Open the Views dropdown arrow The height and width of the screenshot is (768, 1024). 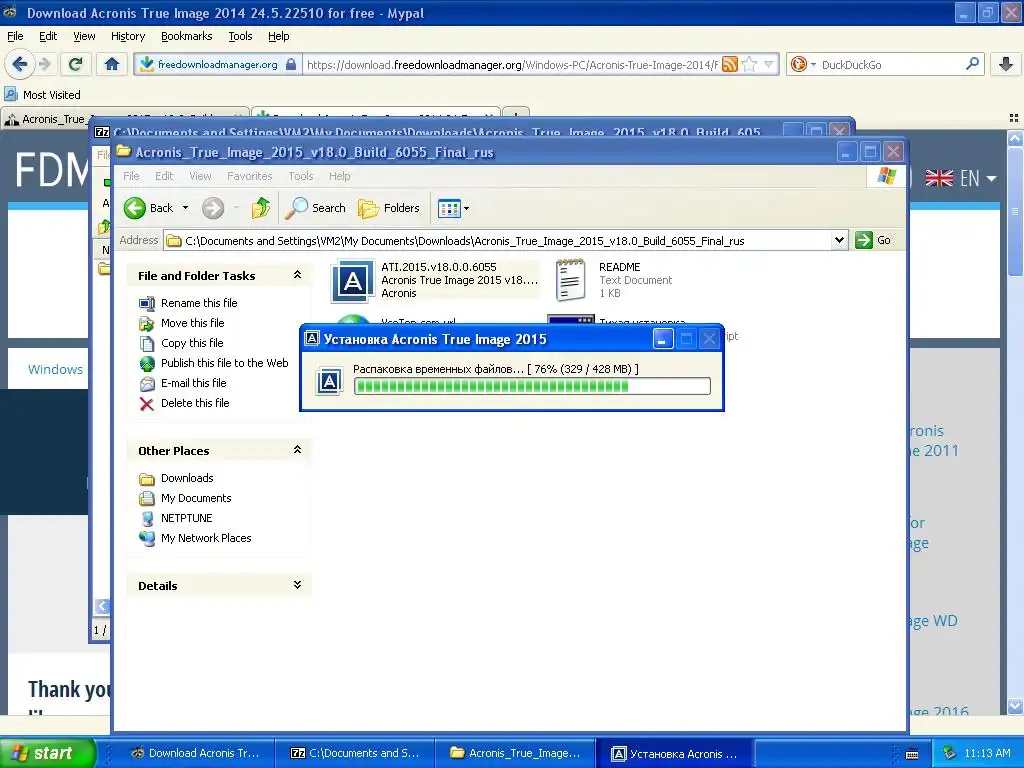(466, 208)
